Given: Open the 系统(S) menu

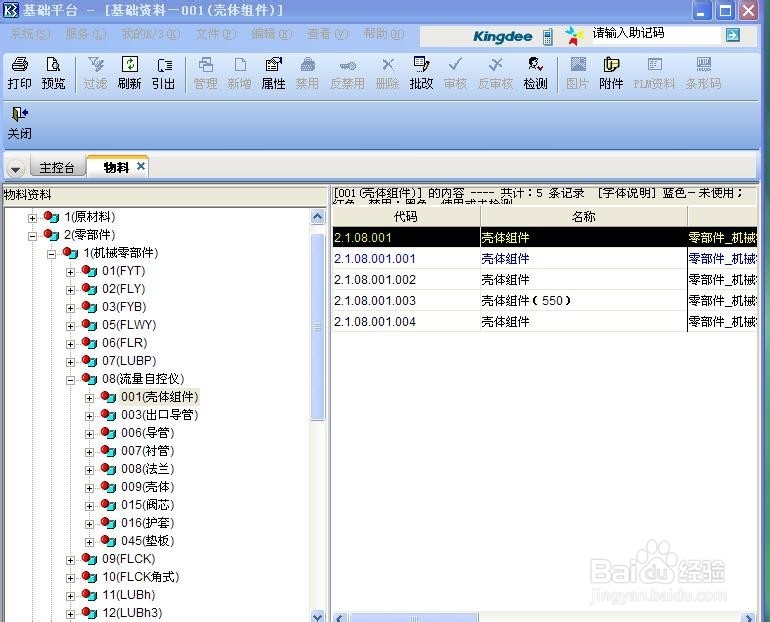Looking at the screenshot, I should click(30, 34).
